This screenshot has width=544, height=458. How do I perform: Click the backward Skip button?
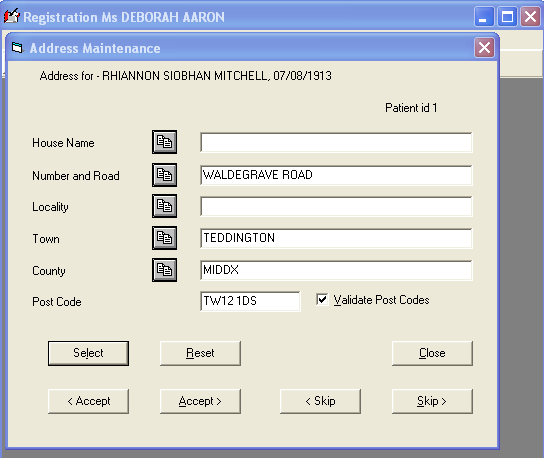pyautogui.click(x=320, y=401)
